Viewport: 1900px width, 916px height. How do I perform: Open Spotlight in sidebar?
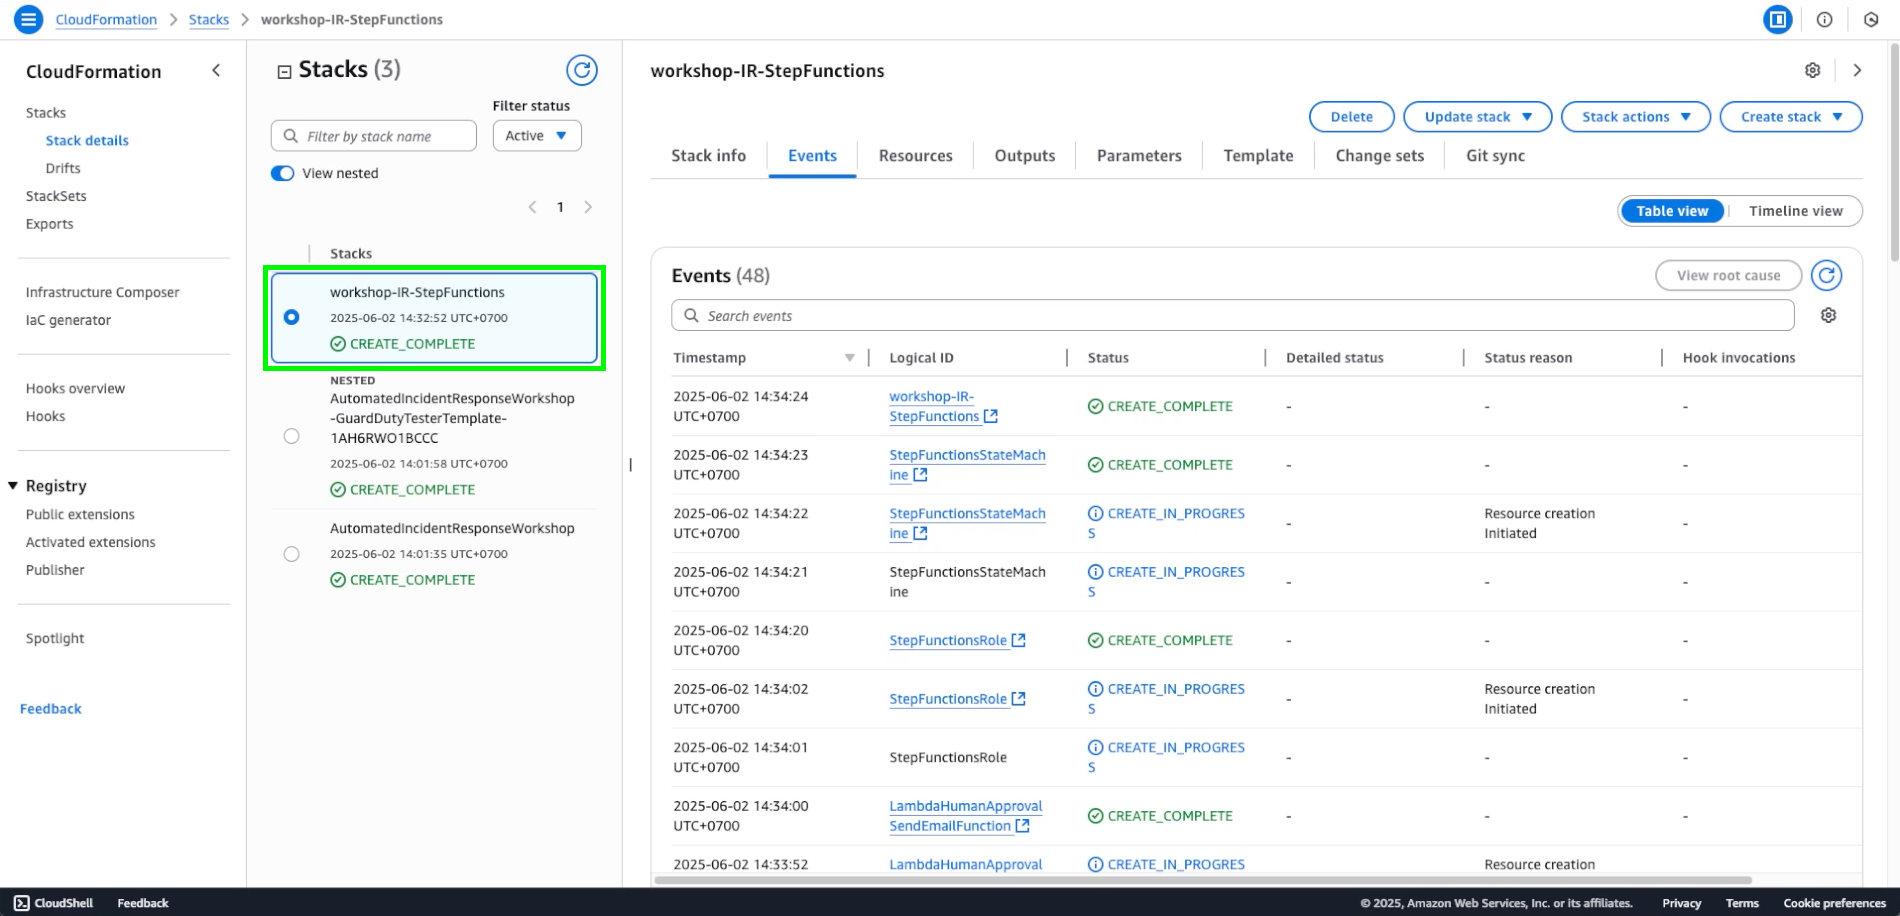(55, 638)
